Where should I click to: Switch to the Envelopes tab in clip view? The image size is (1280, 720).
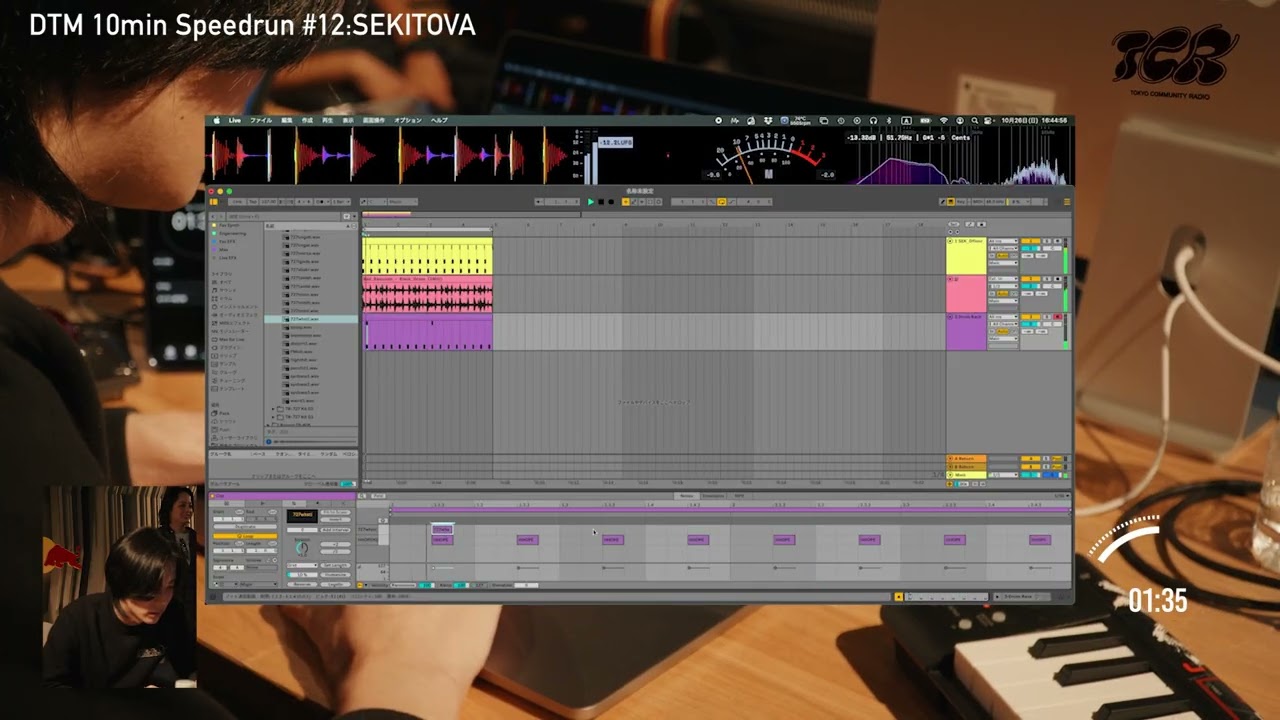point(712,495)
